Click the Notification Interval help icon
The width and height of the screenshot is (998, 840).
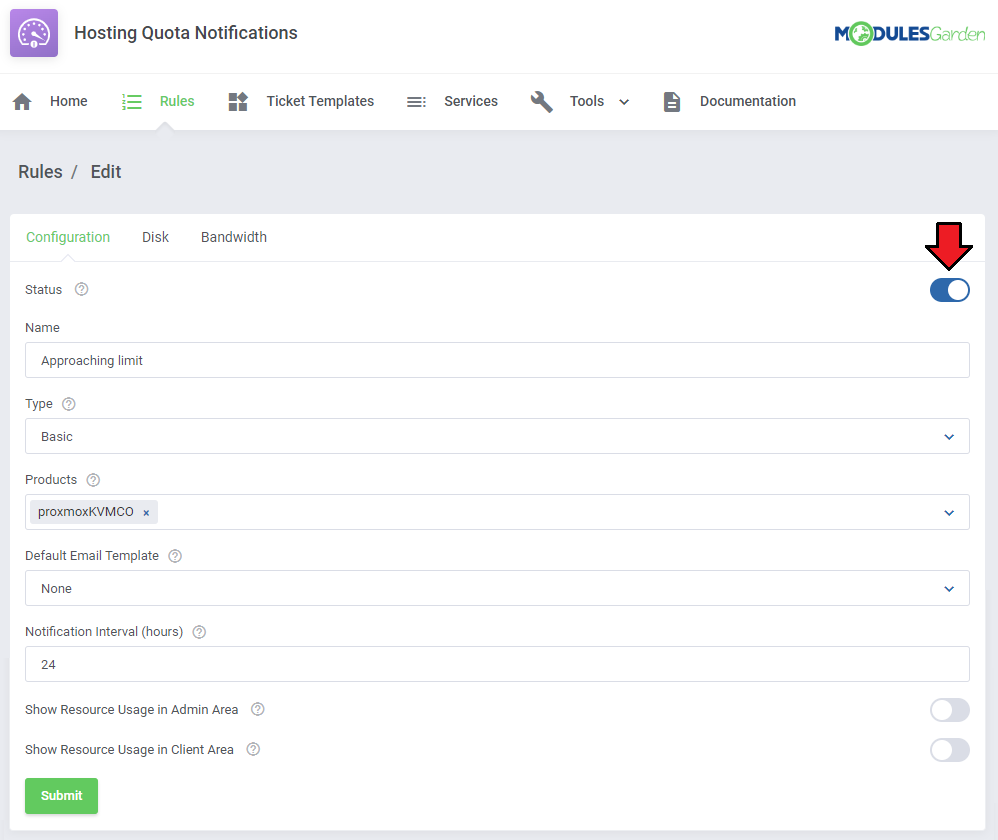point(199,632)
